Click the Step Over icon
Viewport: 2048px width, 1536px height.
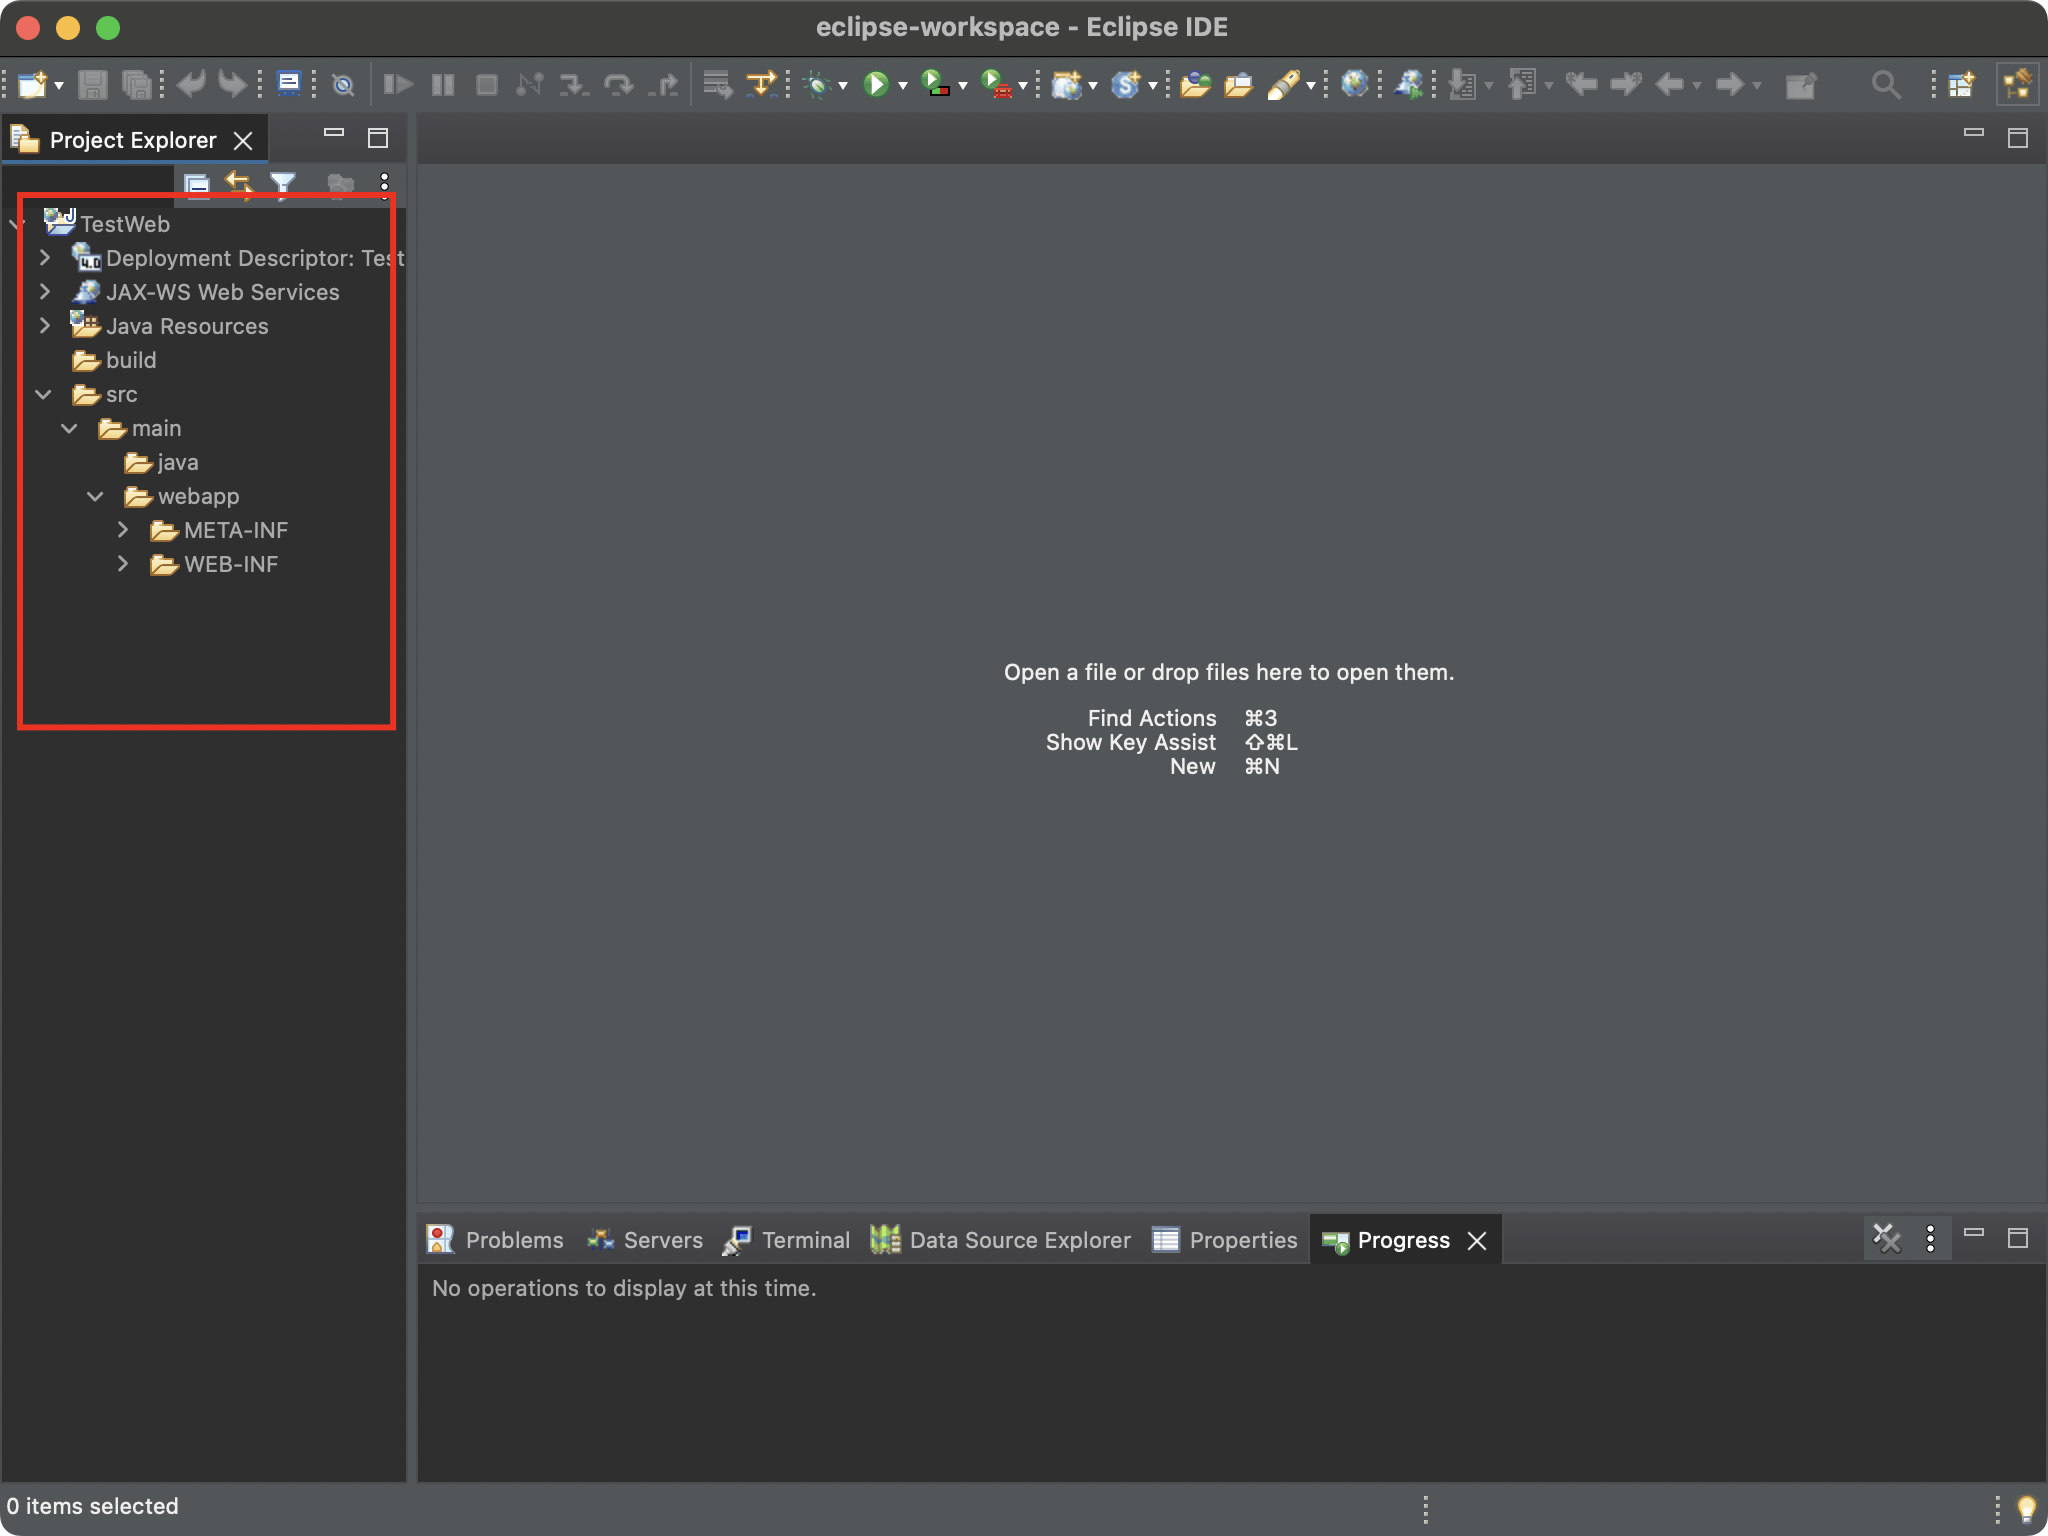(x=619, y=85)
